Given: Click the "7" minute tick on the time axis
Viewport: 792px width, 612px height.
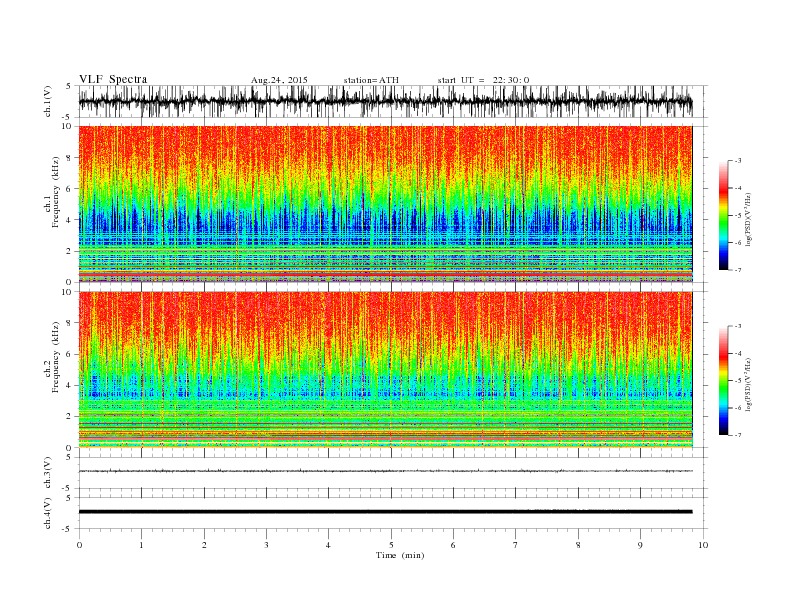Looking at the screenshot, I should click(516, 545).
